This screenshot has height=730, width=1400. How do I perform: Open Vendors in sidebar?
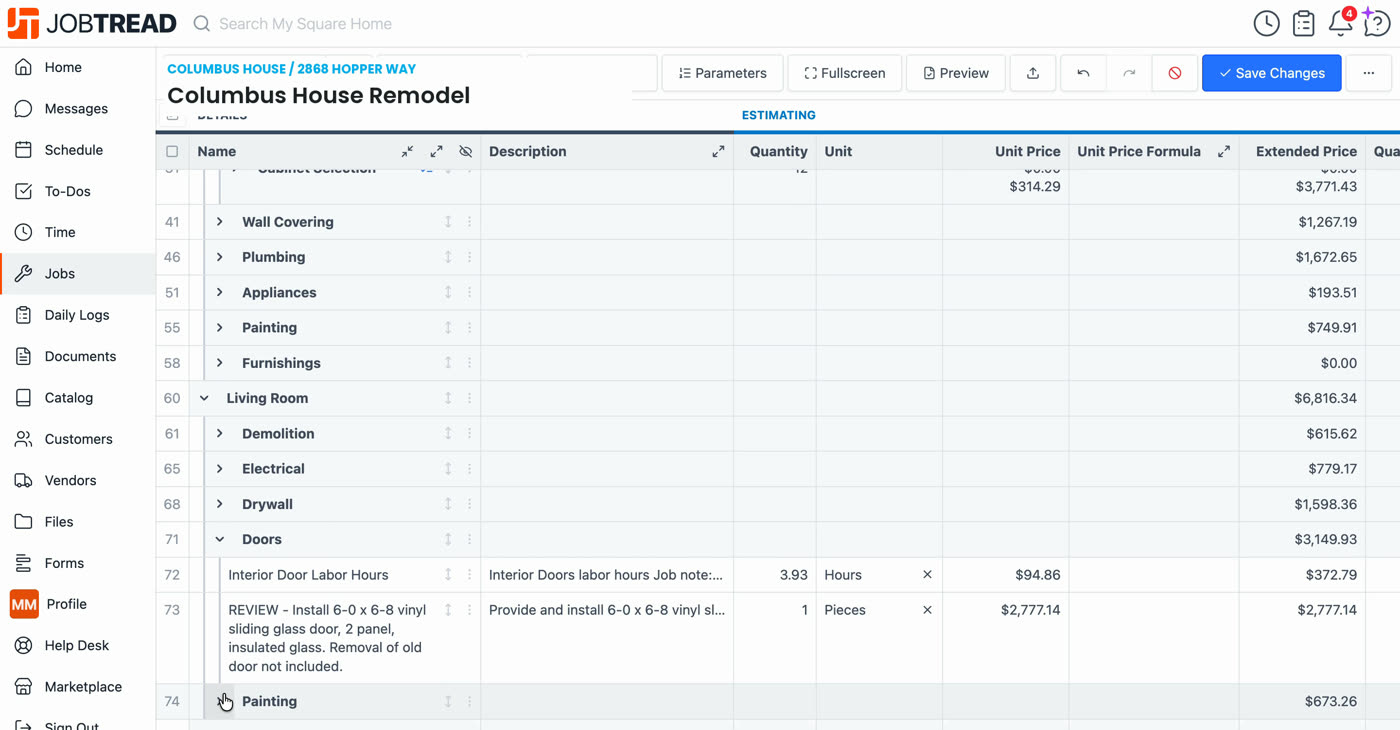click(x=78, y=480)
